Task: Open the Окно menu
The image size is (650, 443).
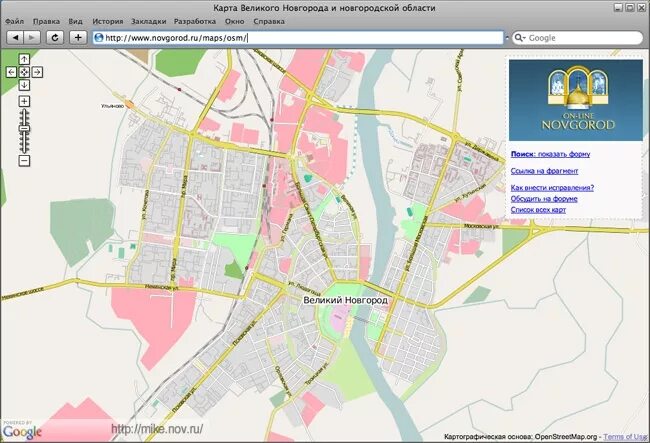Action: [235, 21]
